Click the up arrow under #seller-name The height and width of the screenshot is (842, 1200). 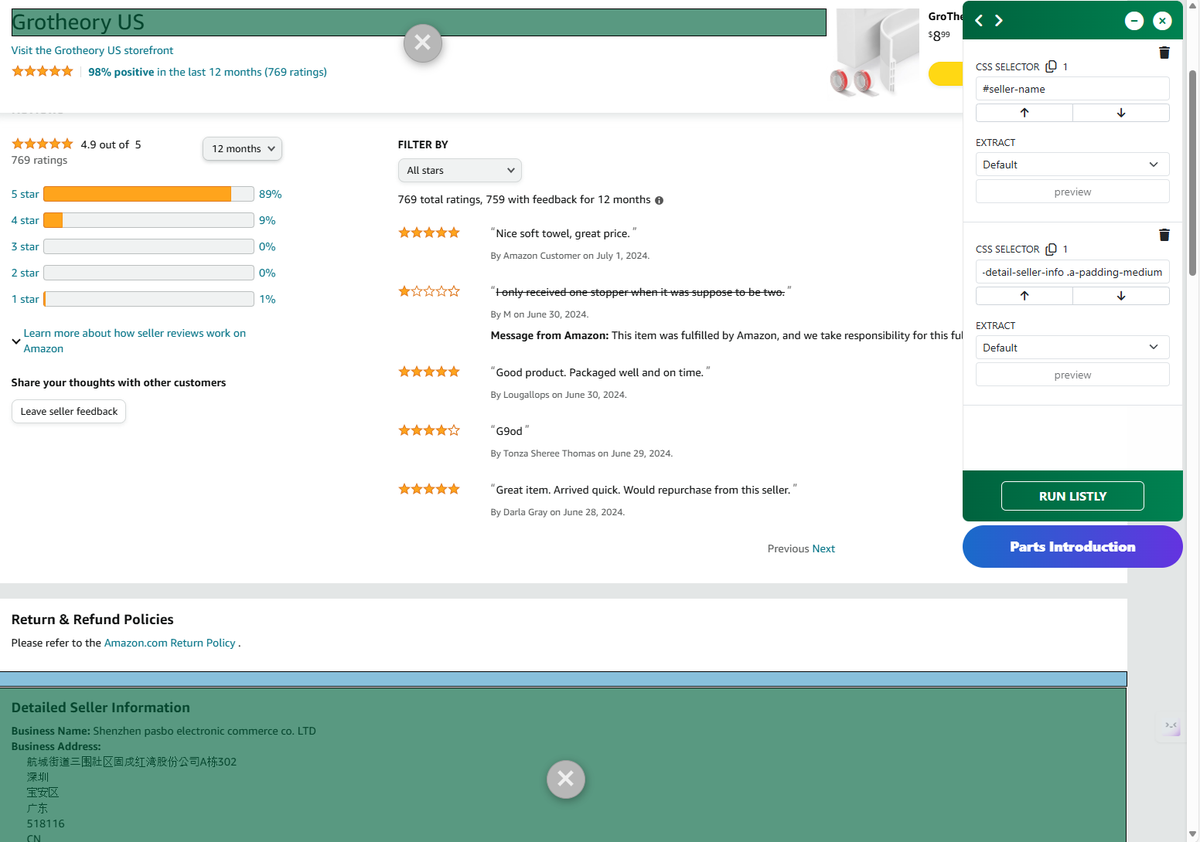click(x=1024, y=113)
